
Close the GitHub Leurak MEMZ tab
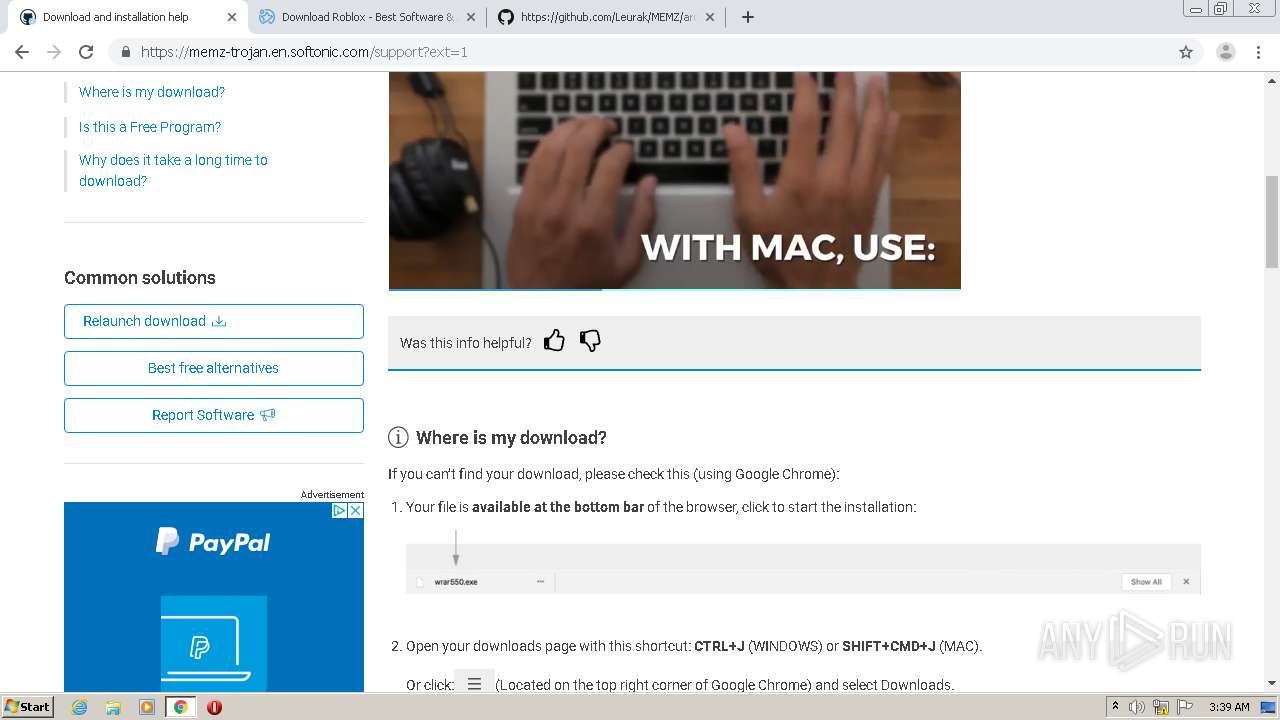click(x=710, y=17)
